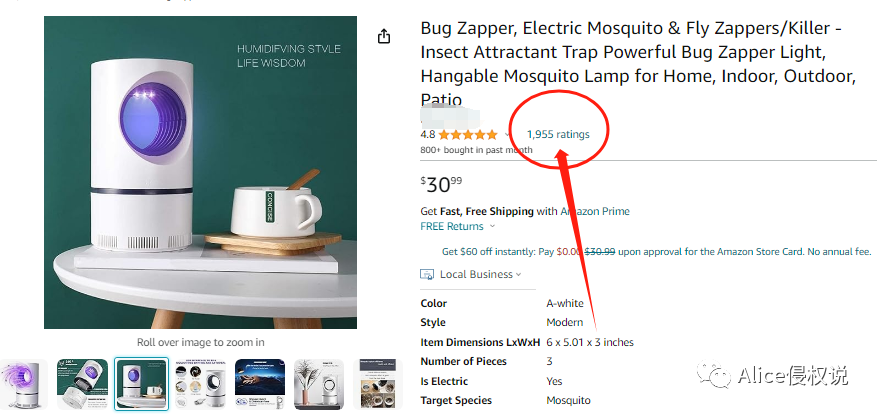Expand the star rating breakdown chevron

tap(508, 134)
